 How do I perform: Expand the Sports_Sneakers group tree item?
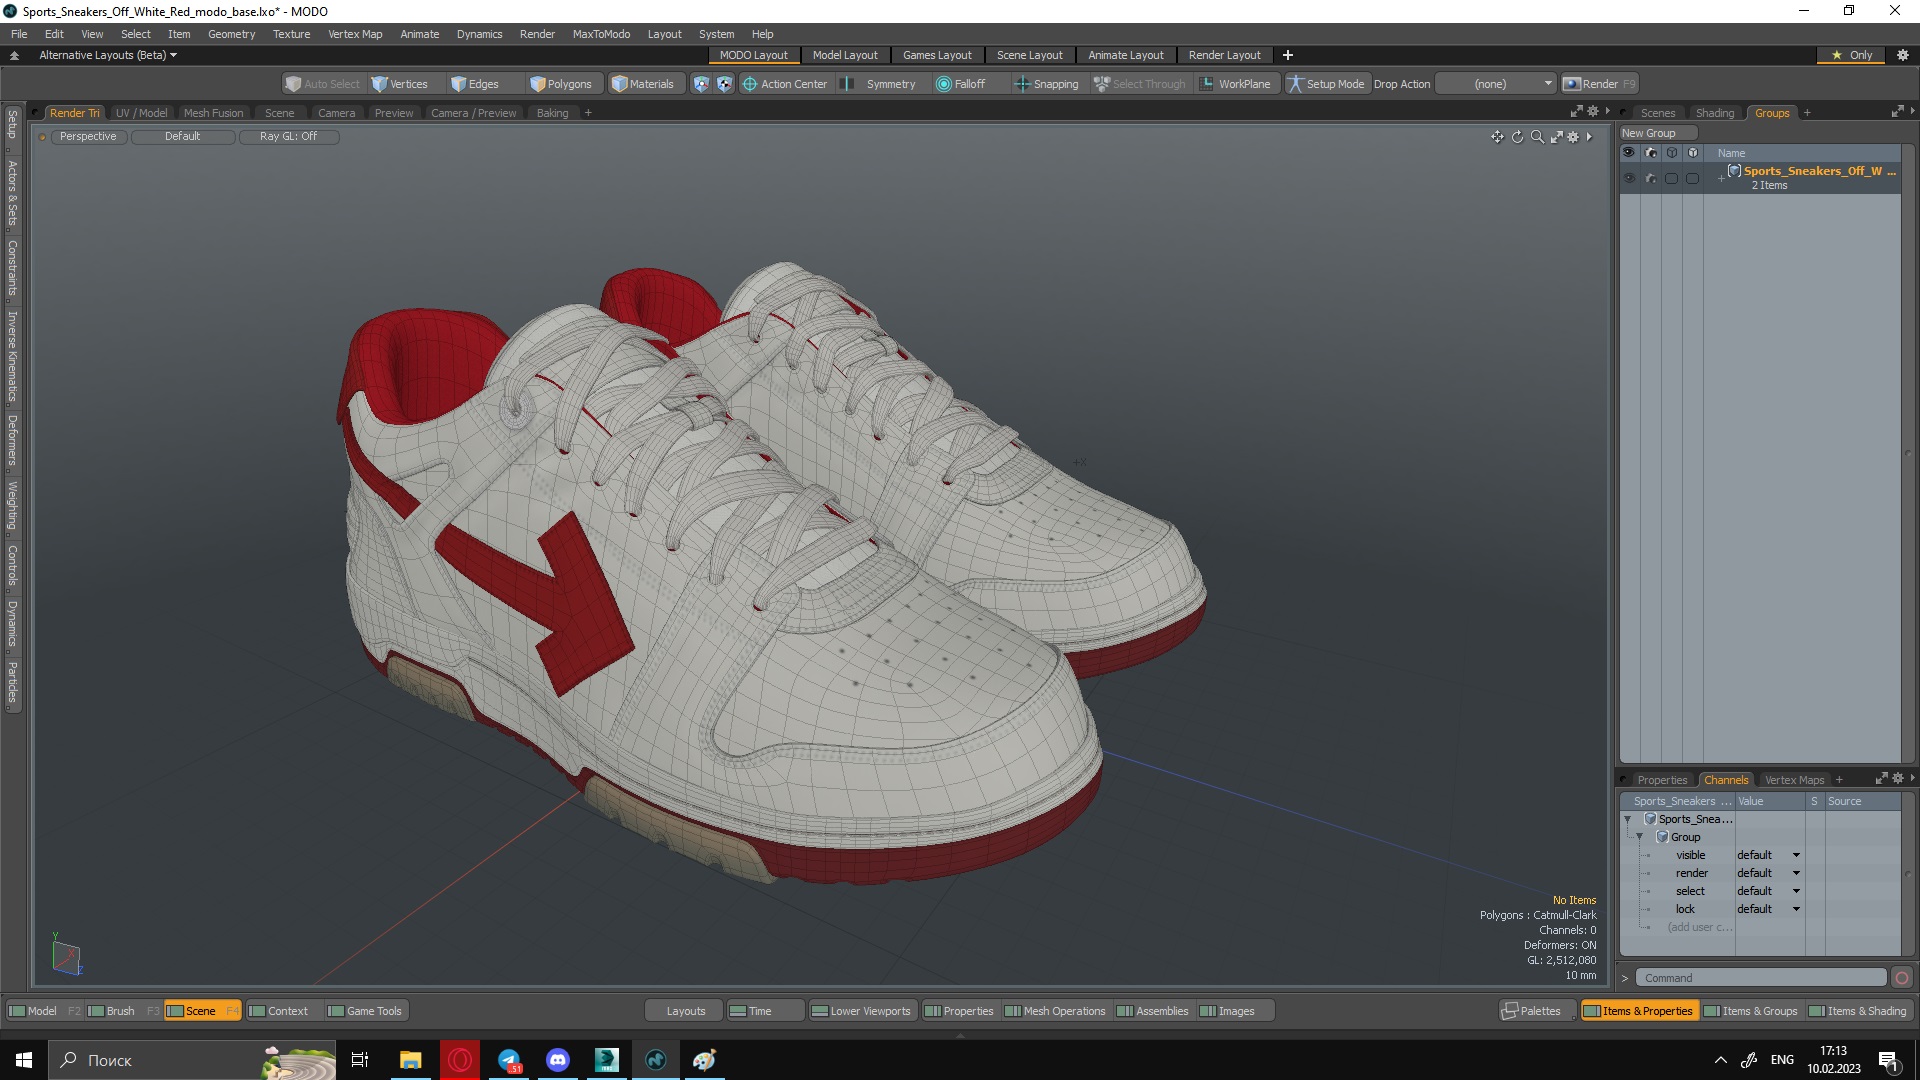(1721, 178)
